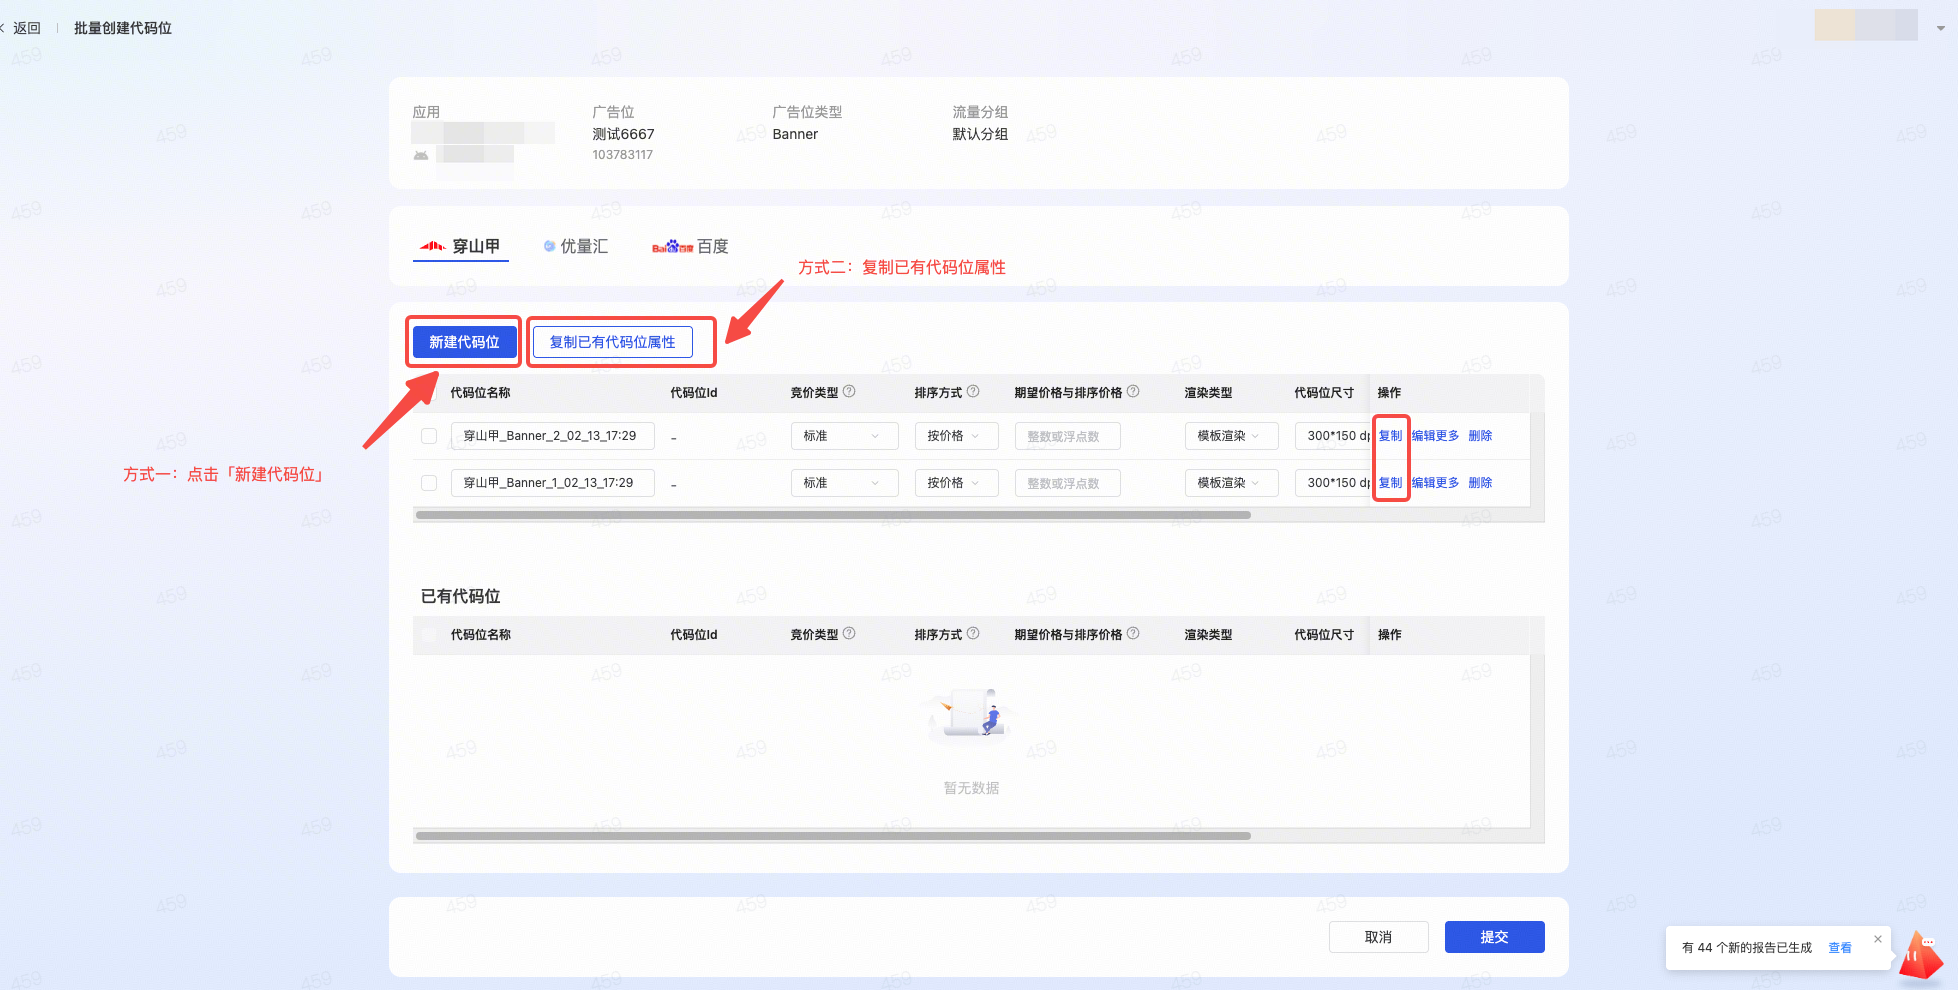Click expected price input in first row
Screen dimensions: 1958x990
pyautogui.click(x=1066, y=436)
